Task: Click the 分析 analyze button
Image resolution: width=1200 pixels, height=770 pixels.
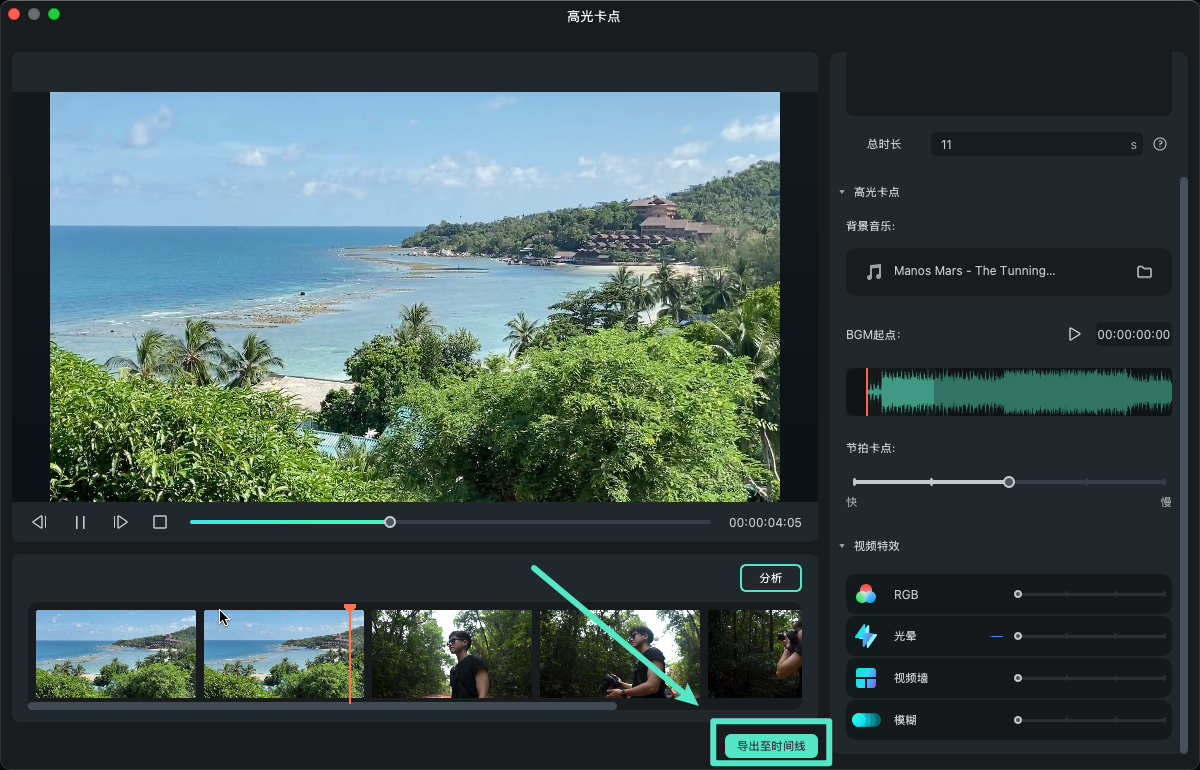Action: 770,578
